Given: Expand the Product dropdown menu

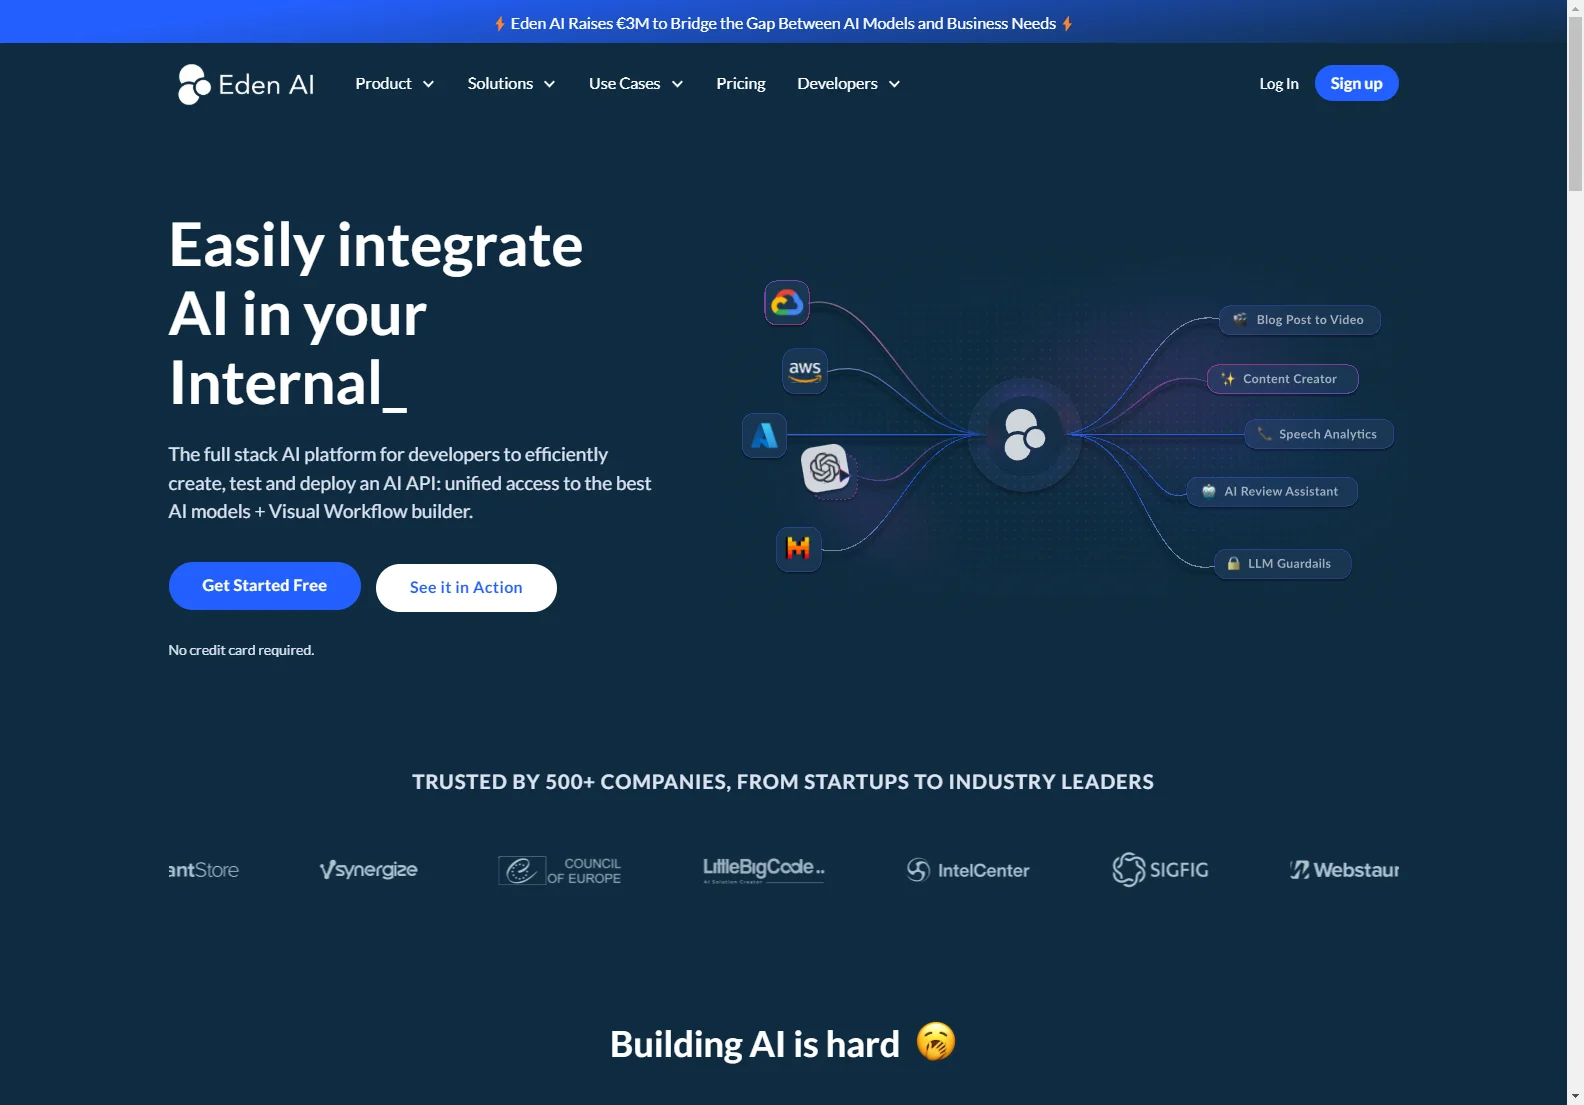Looking at the screenshot, I should point(395,84).
